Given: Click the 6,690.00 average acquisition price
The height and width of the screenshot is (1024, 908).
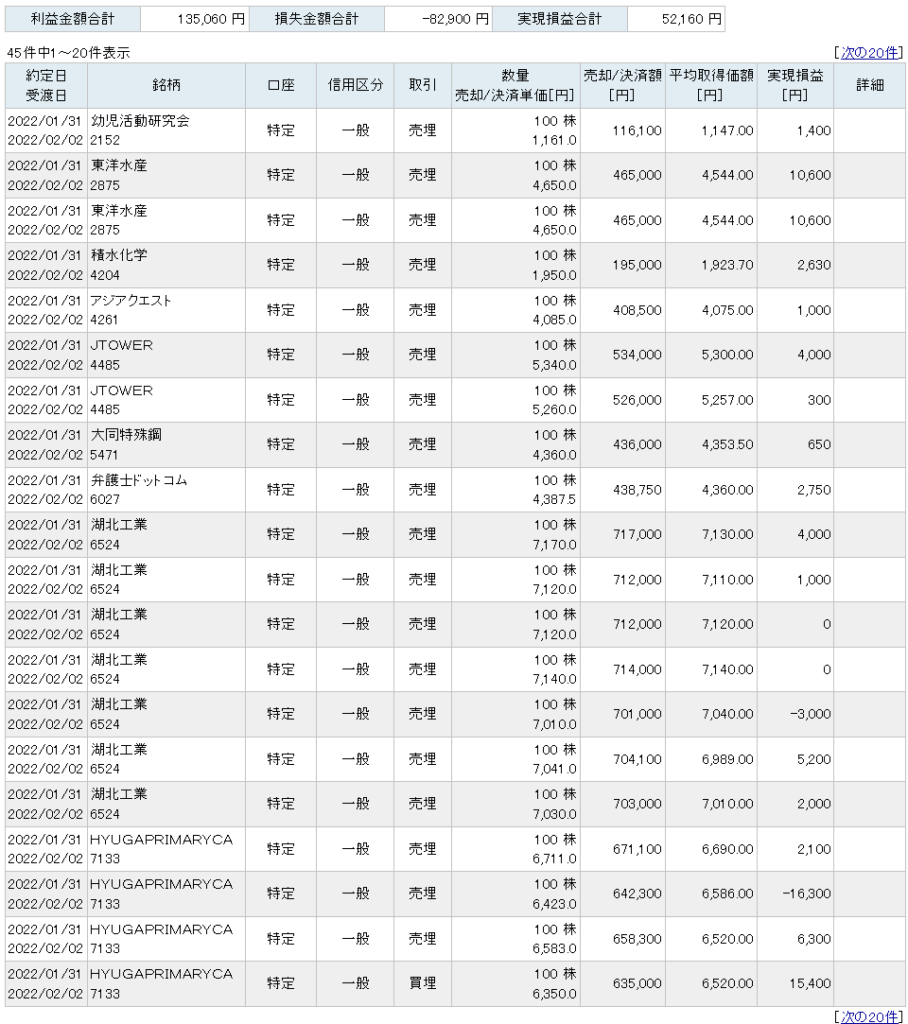Looking at the screenshot, I should point(727,849).
